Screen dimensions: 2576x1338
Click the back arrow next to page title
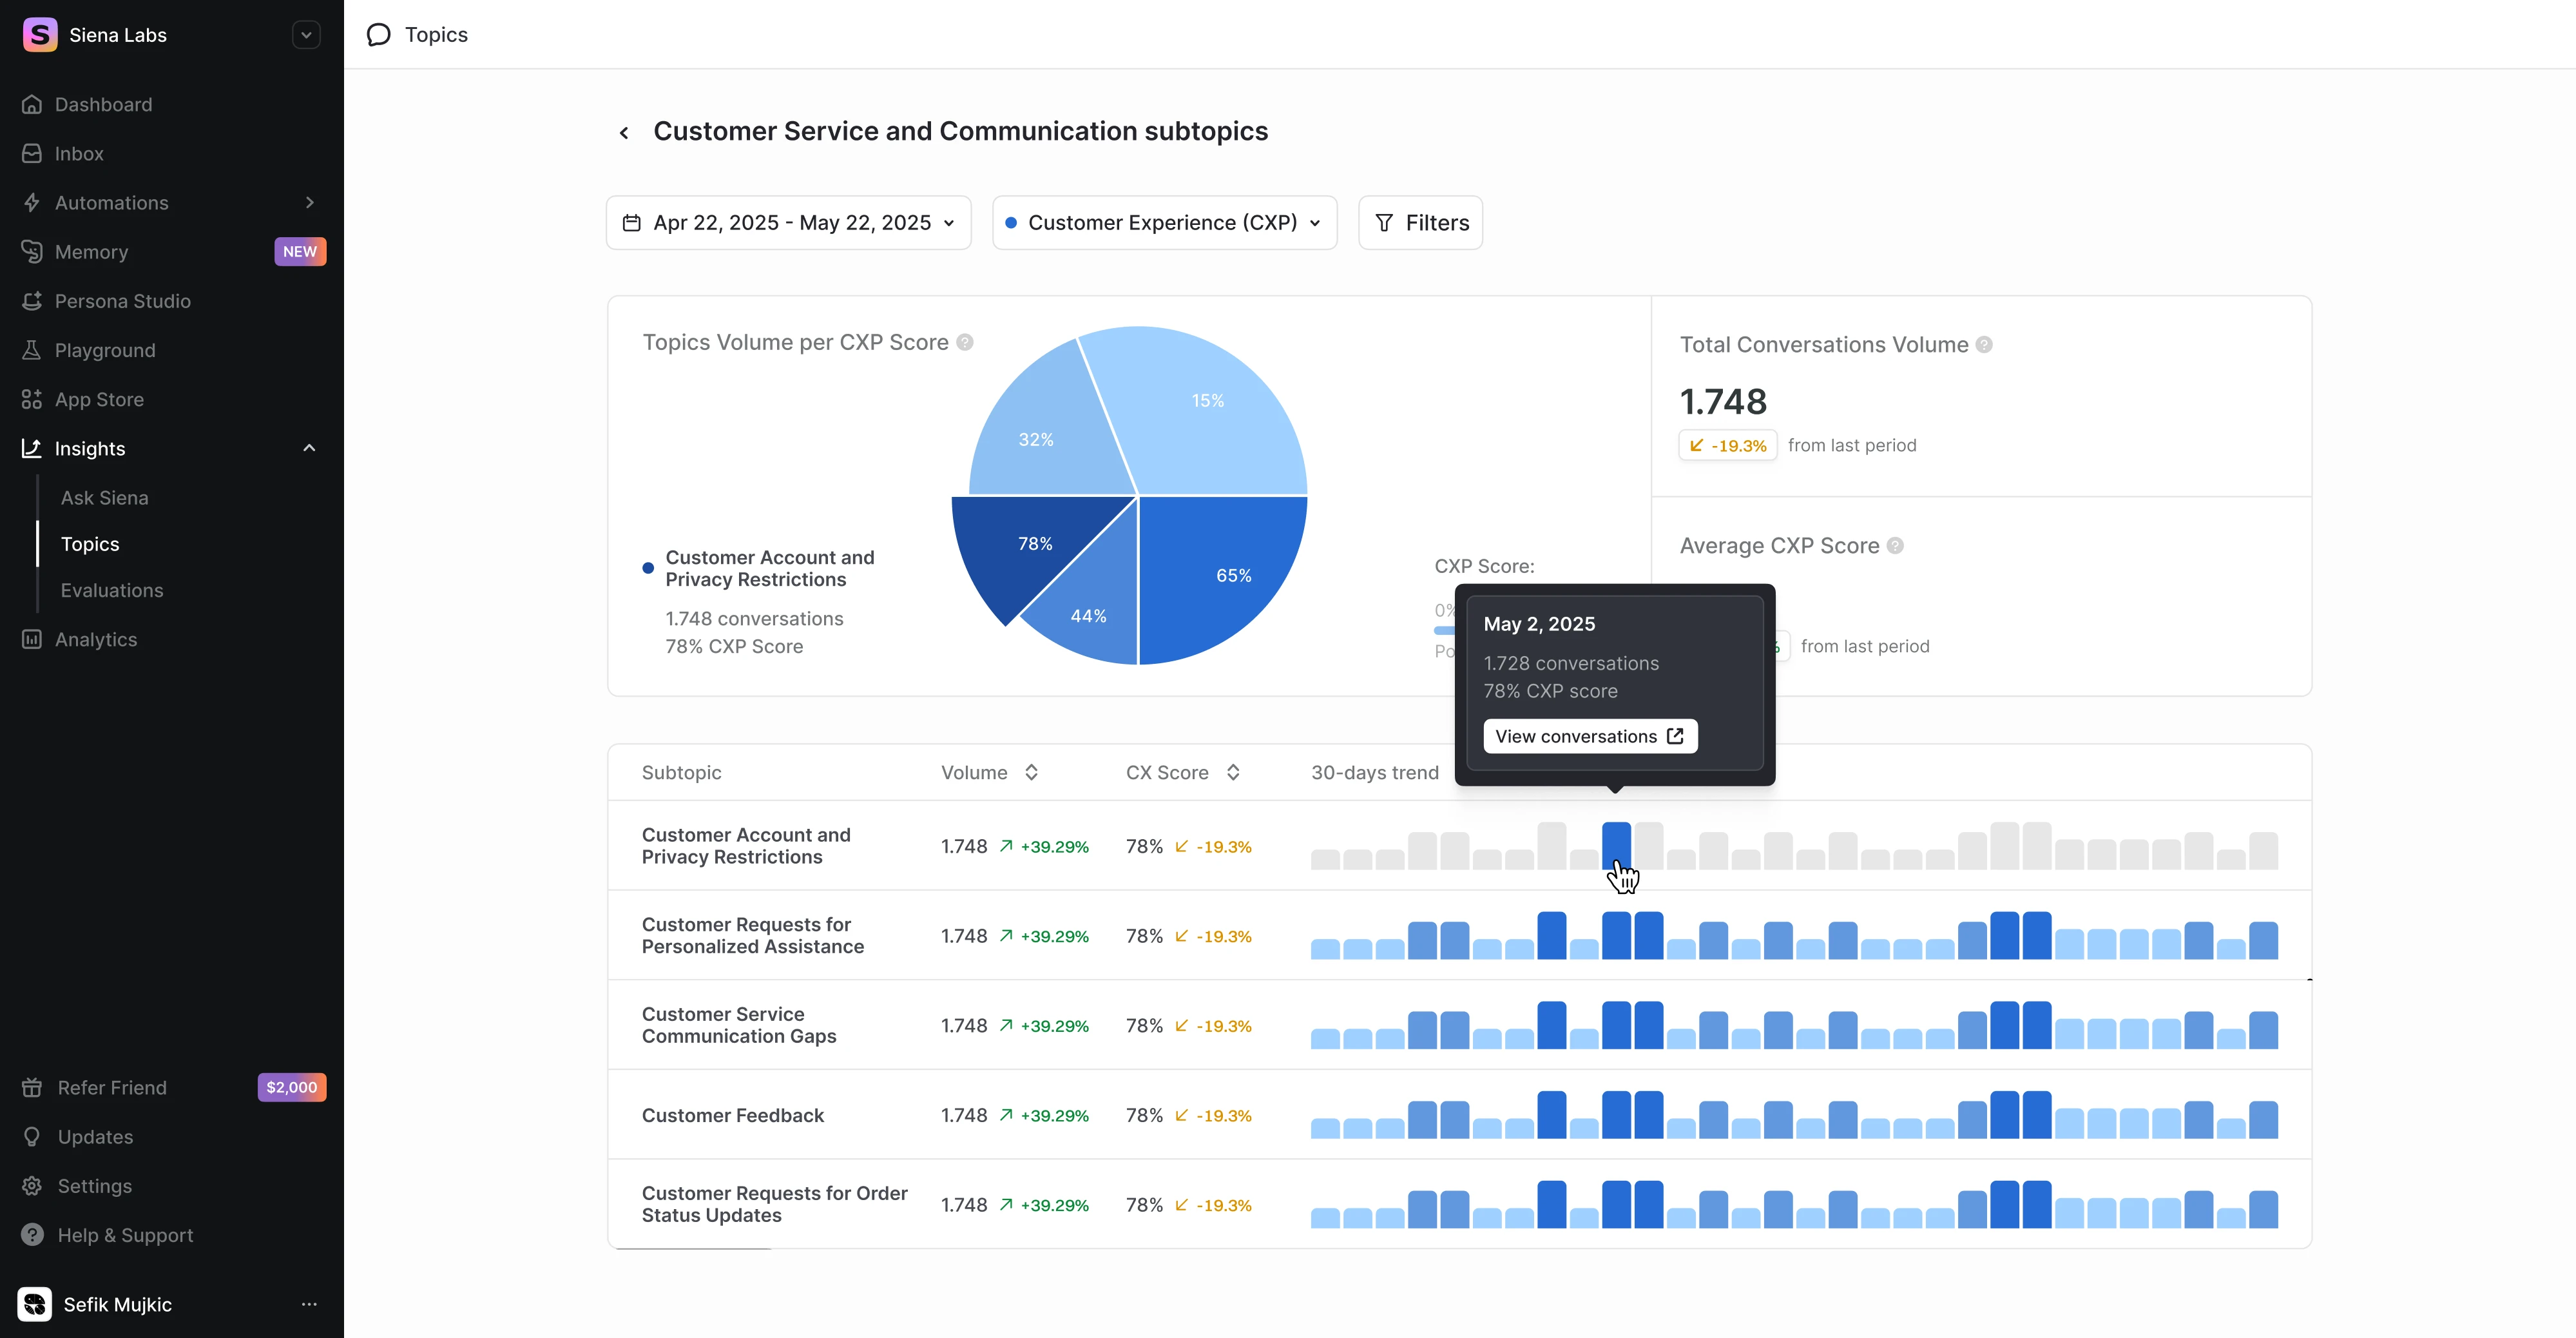(624, 132)
